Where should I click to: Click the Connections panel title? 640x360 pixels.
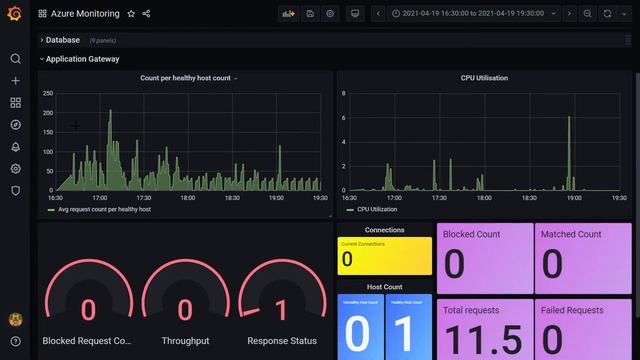384,230
